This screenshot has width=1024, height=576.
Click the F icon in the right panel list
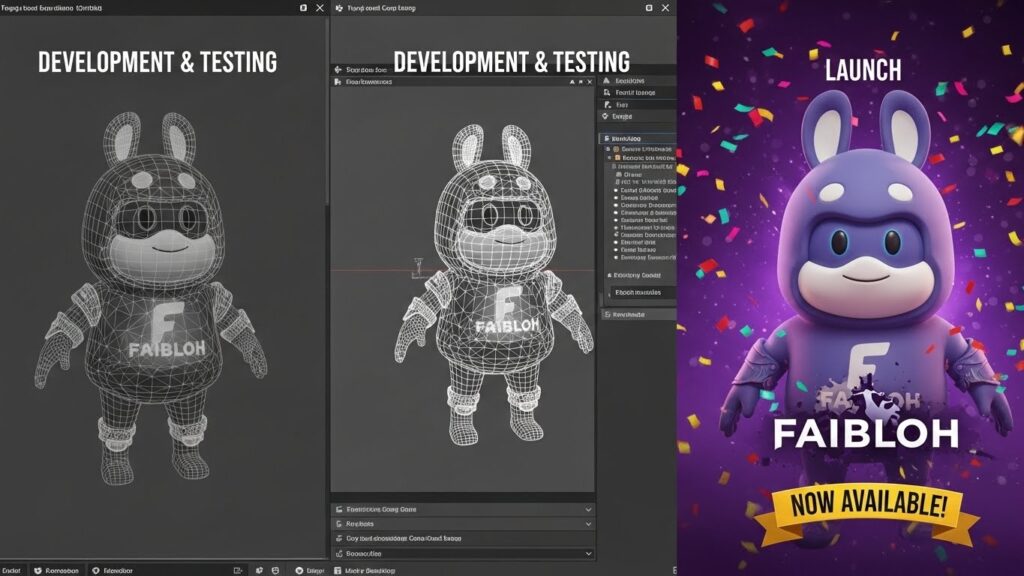tap(607, 104)
